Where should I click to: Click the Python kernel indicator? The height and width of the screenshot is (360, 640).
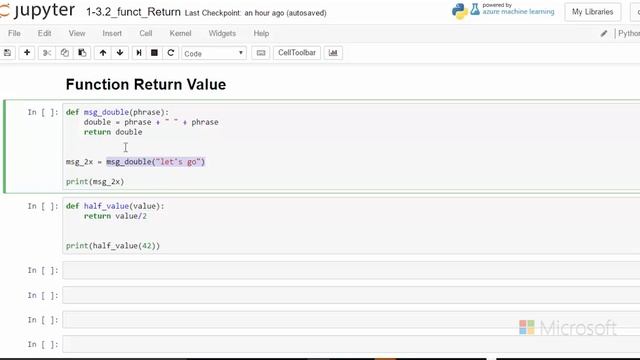[629, 33]
